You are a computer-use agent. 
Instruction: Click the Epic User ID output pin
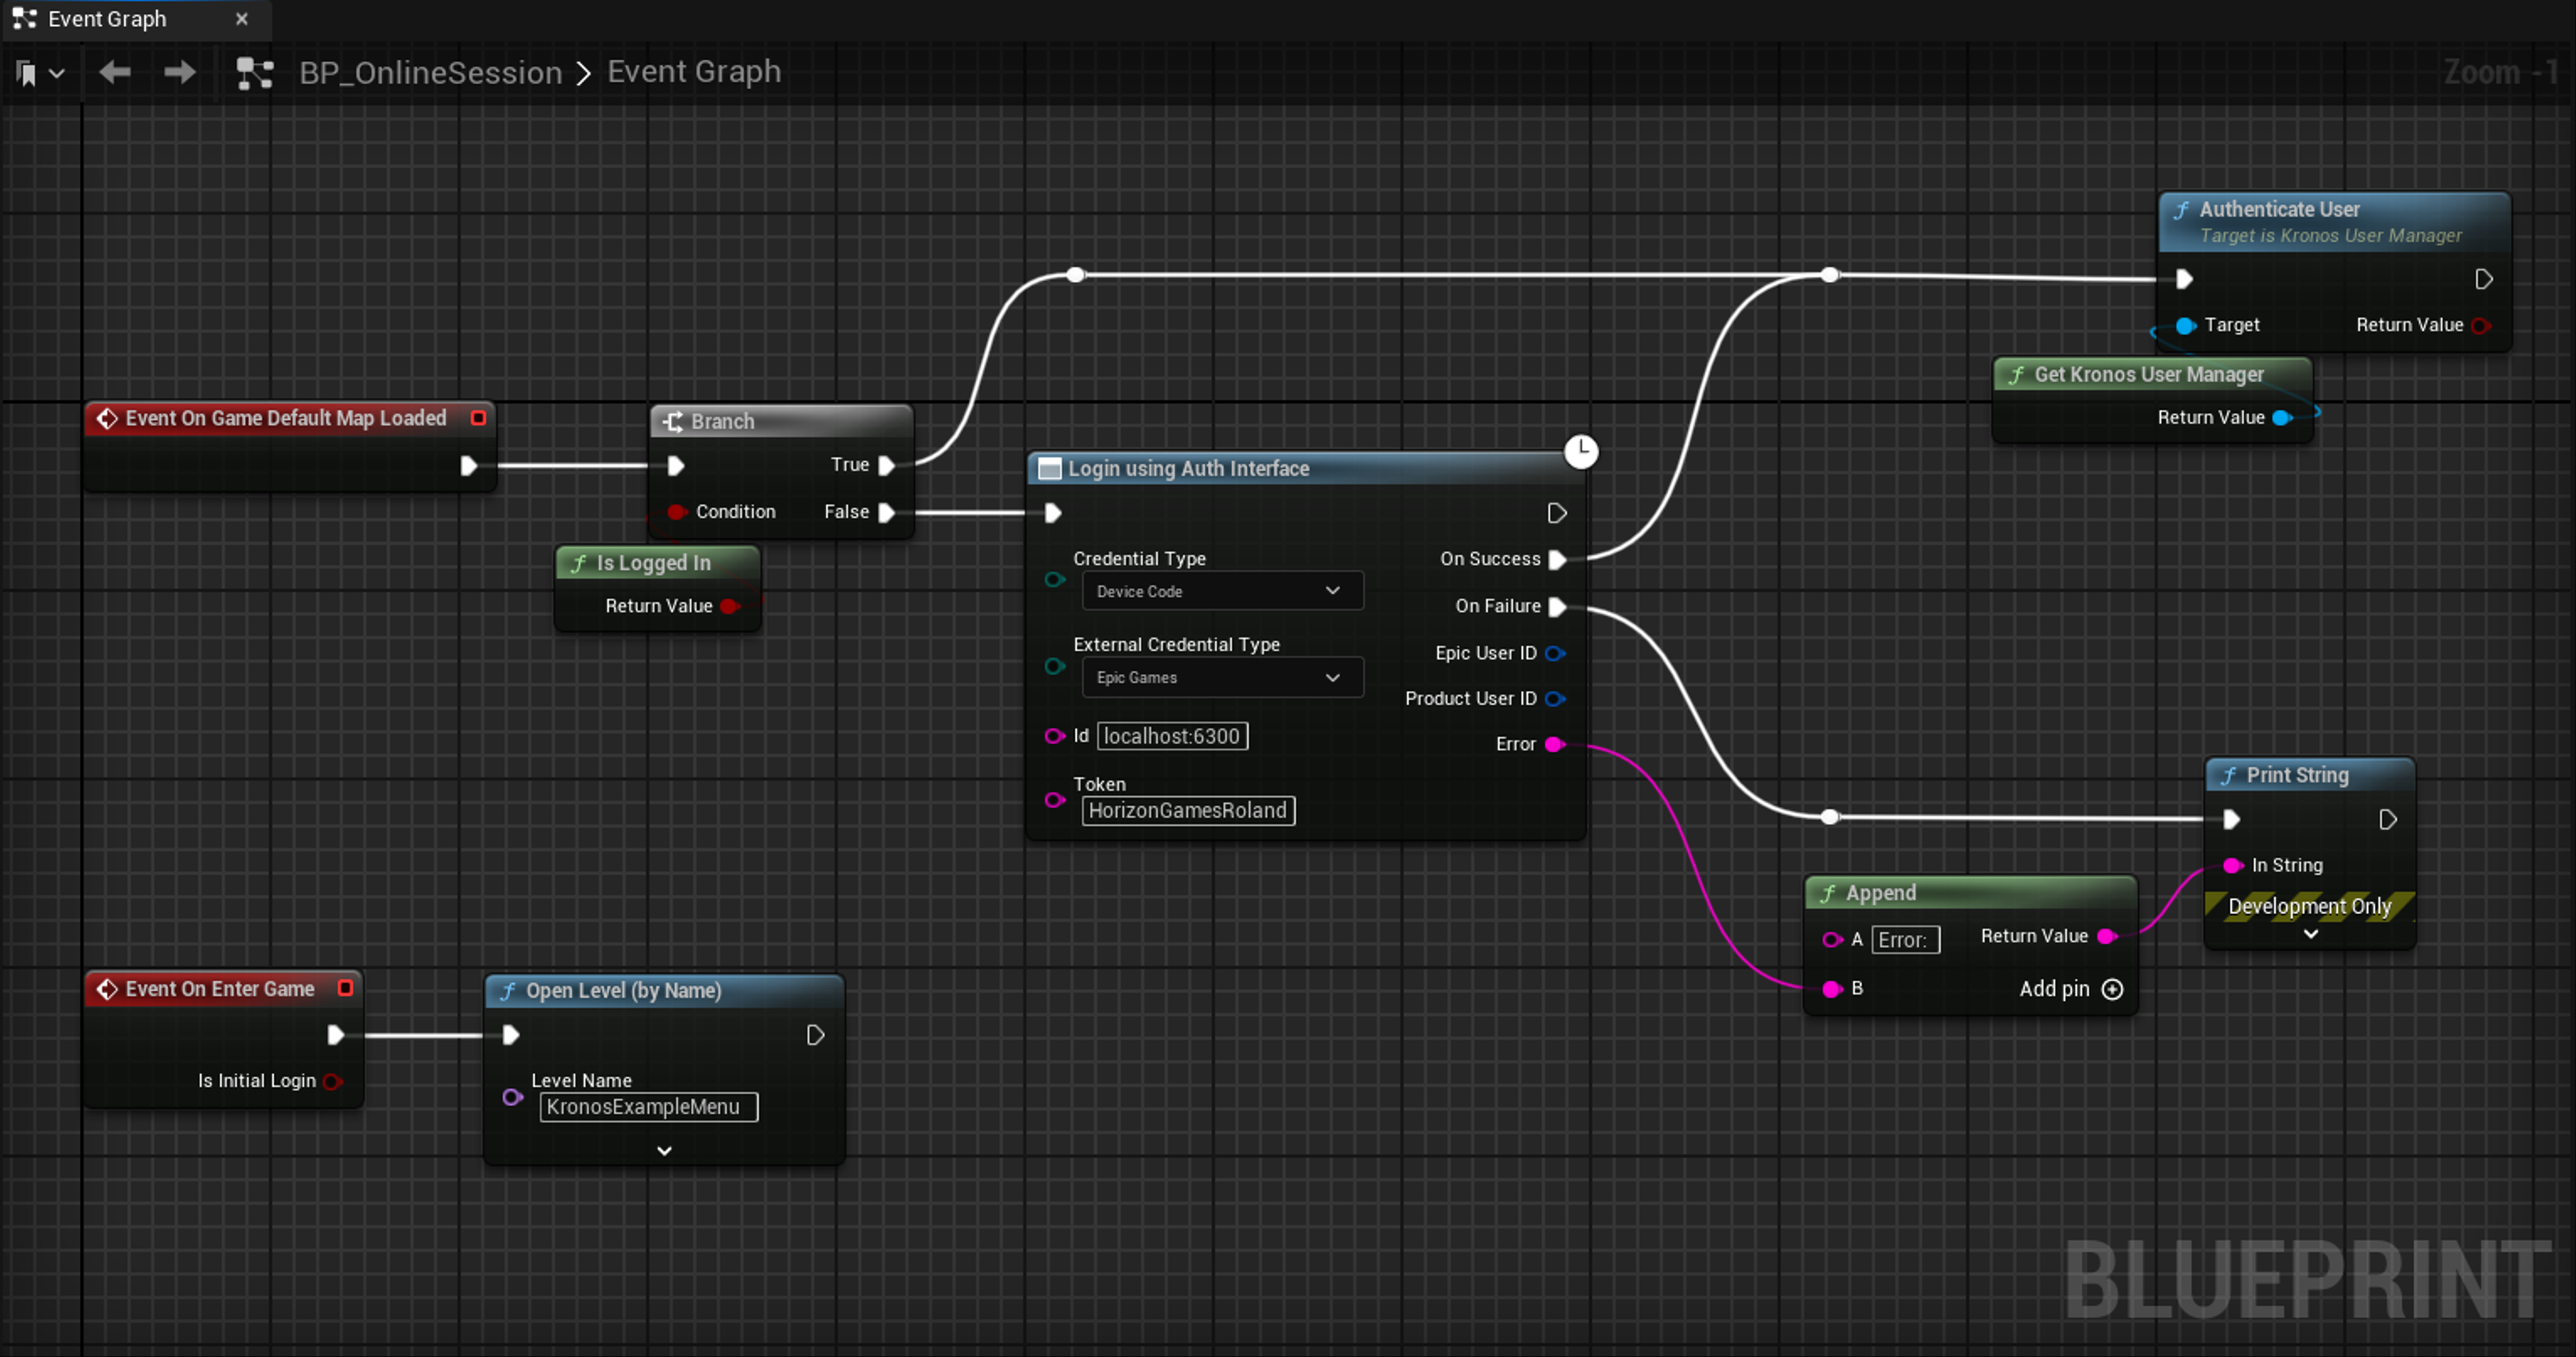click(x=1555, y=653)
